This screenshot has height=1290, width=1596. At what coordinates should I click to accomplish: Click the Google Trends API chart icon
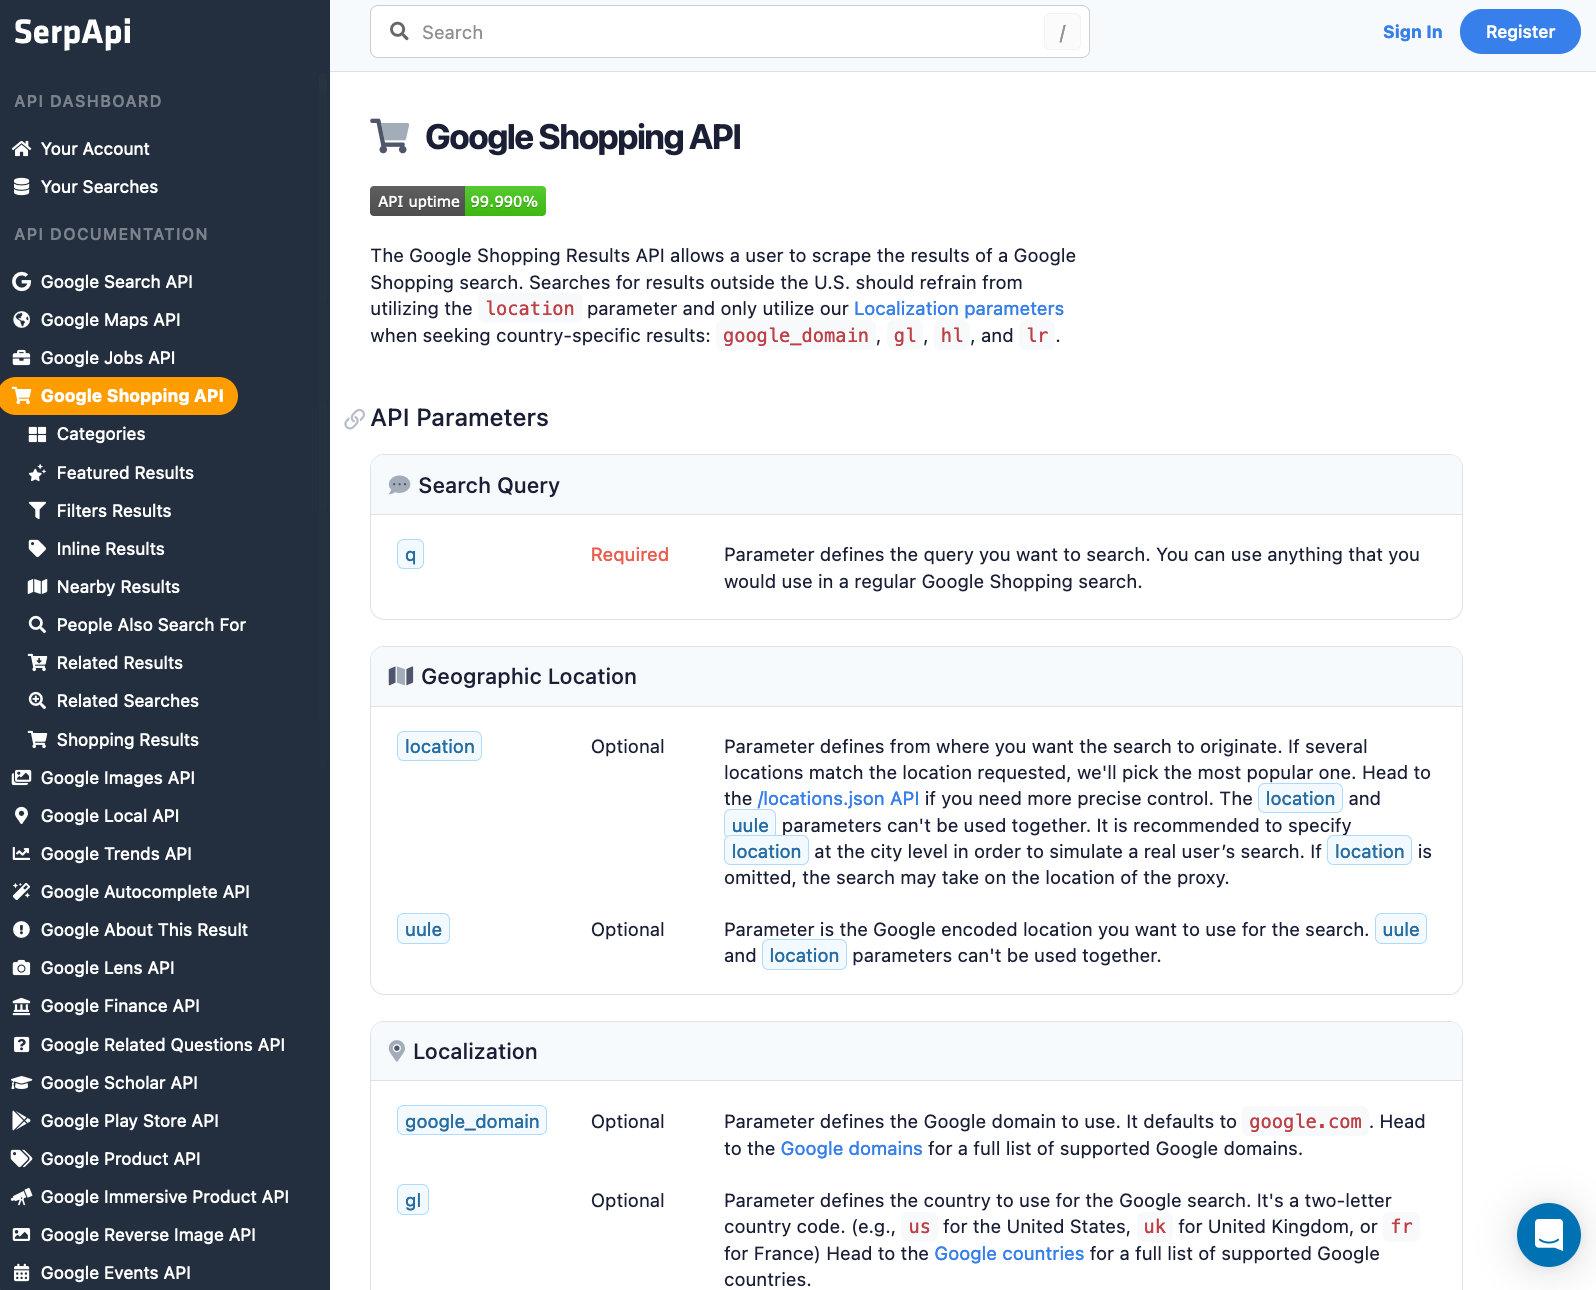(22, 854)
